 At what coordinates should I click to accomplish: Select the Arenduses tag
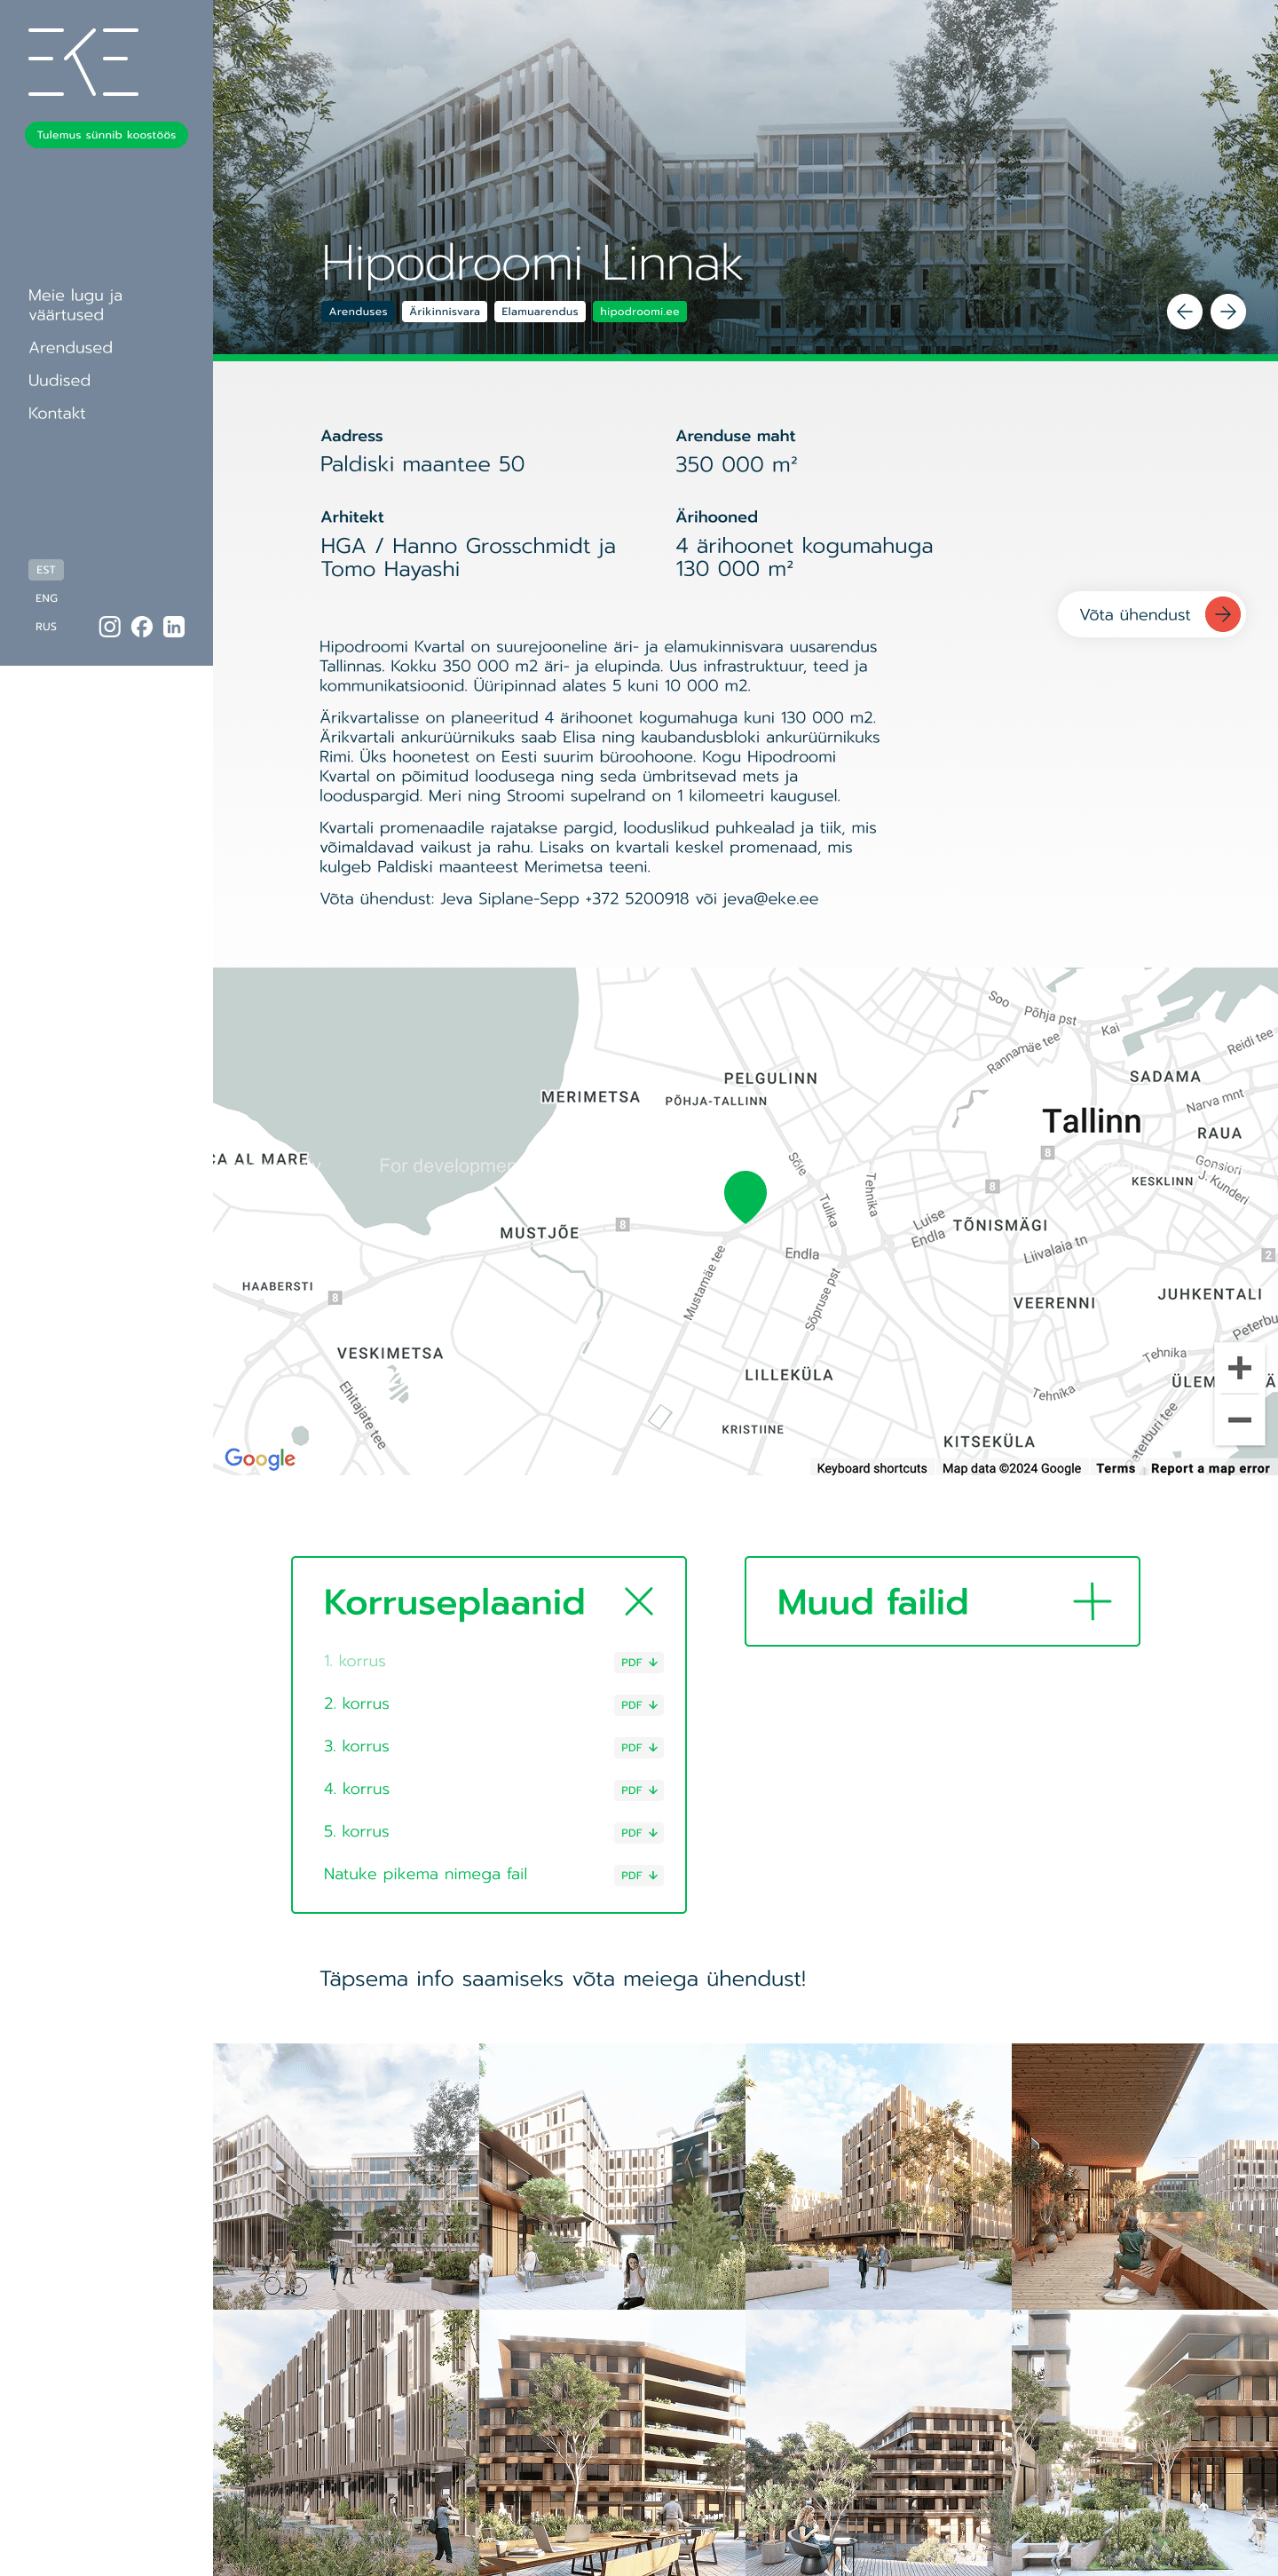(358, 312)
